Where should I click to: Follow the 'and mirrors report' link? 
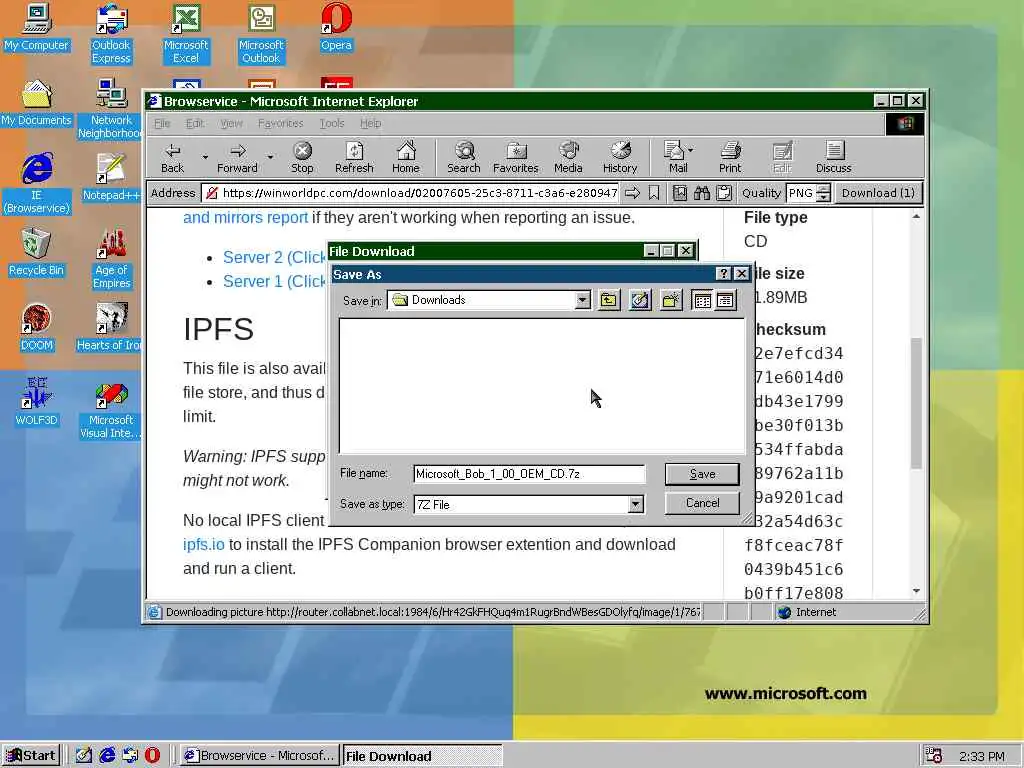coord(245,217)
